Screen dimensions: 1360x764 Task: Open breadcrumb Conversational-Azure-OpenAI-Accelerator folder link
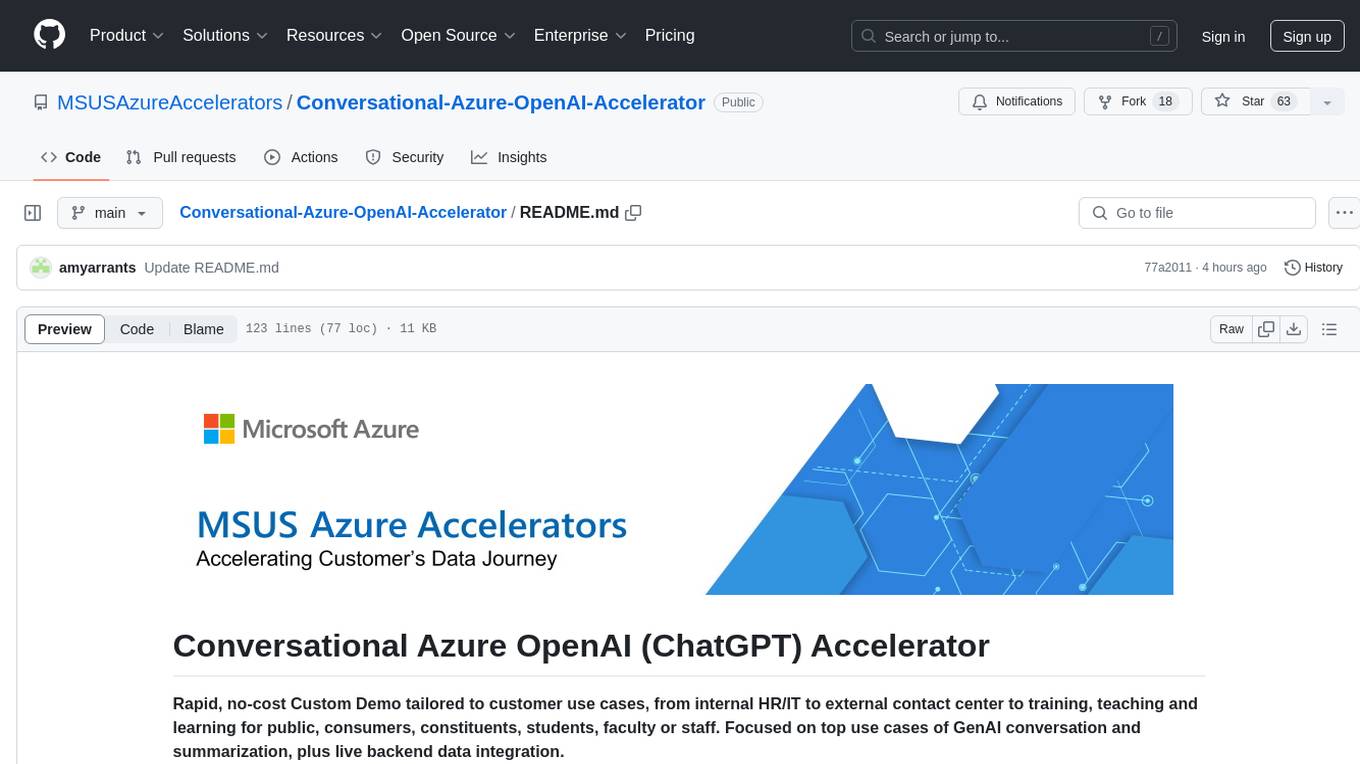pyautogui.click(x=343, y=212)
